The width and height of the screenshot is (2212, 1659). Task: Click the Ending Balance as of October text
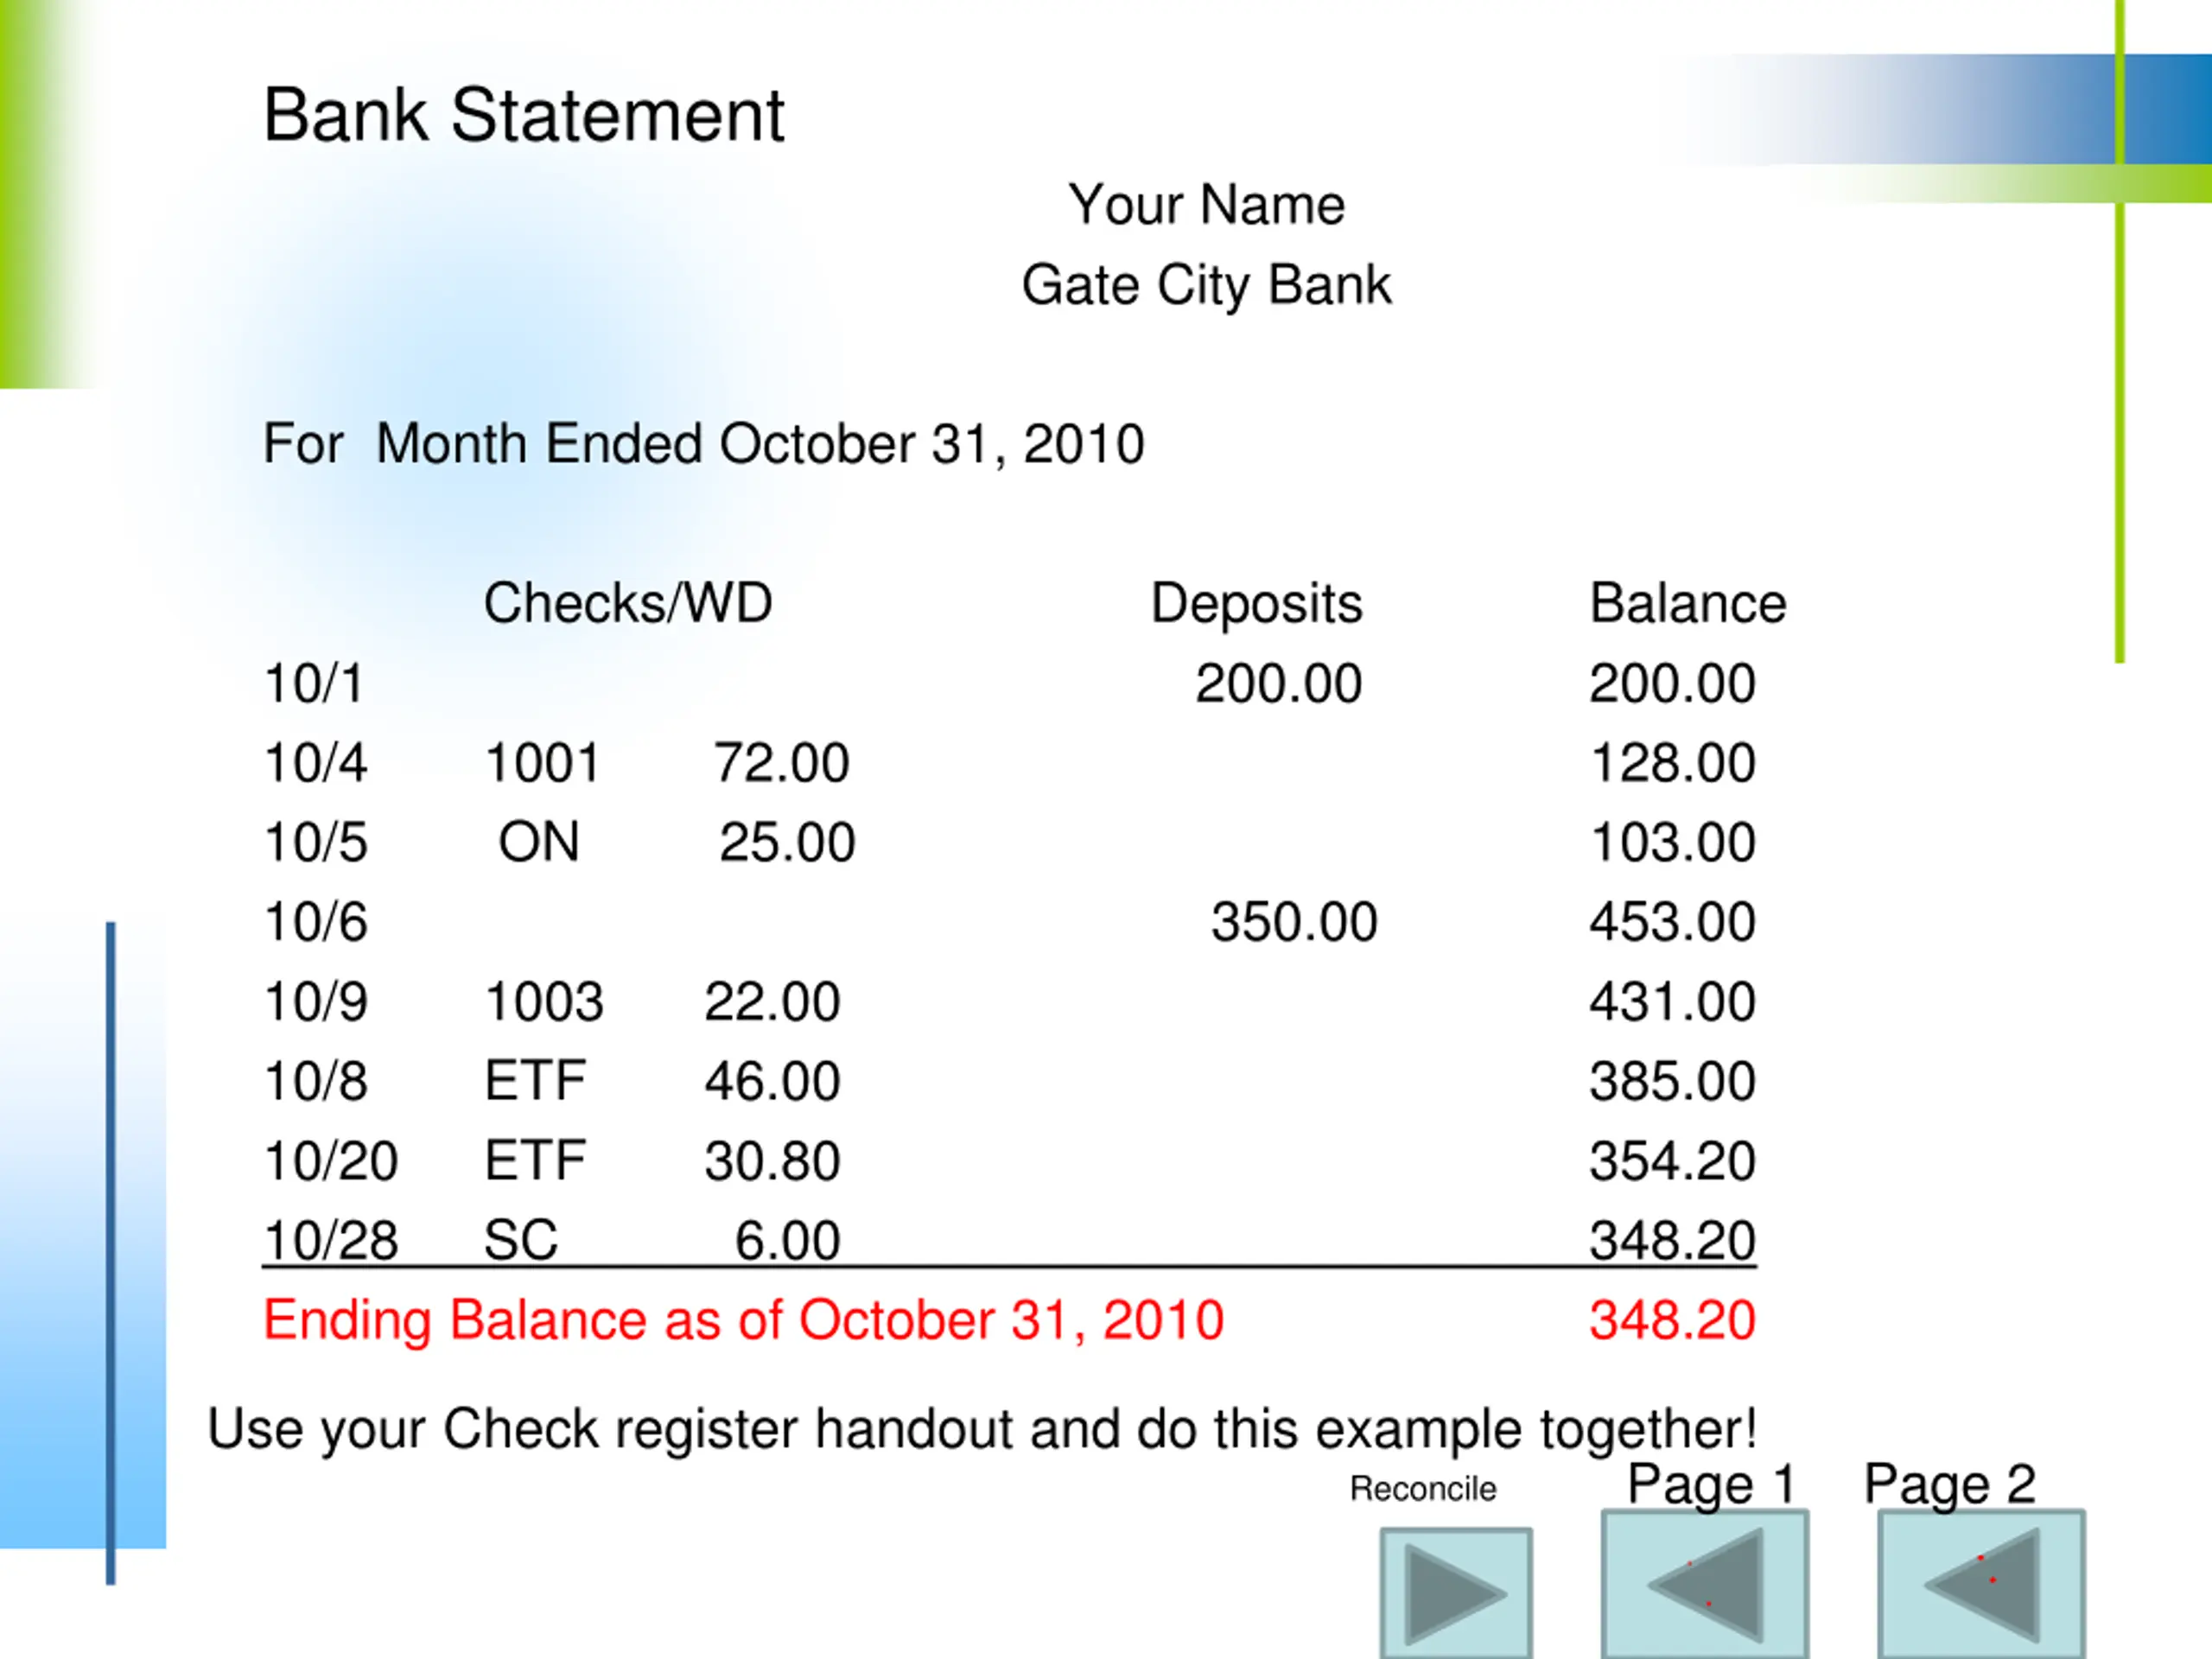(743, 1320)
